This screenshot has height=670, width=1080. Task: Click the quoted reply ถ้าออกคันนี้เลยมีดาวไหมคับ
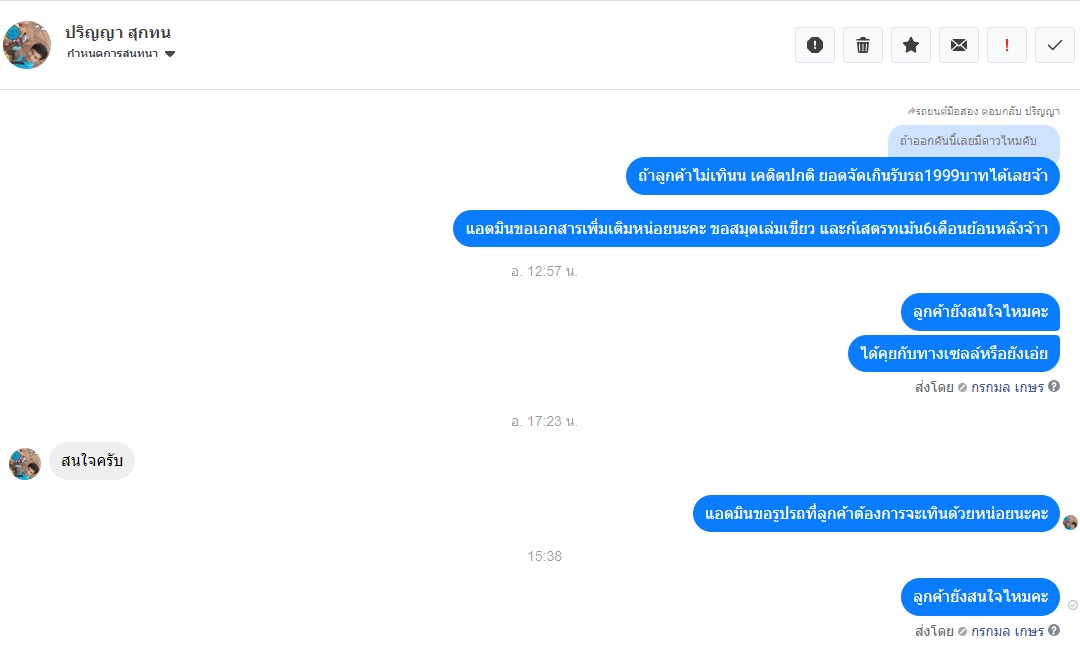pos(973,141)
